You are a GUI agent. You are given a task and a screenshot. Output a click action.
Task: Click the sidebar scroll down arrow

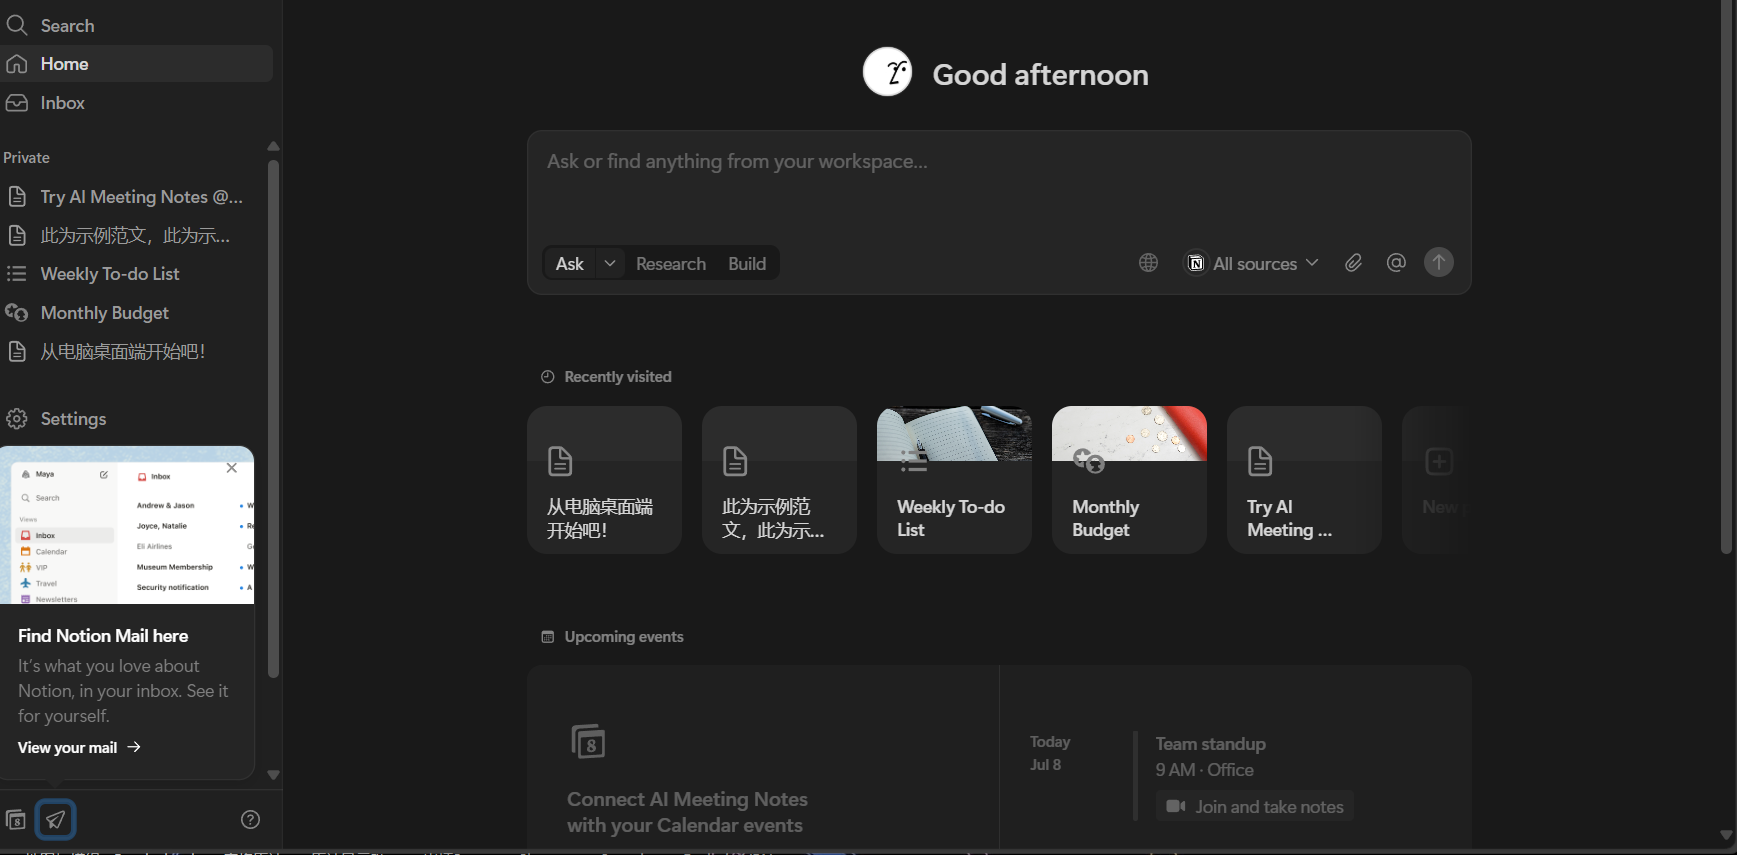coord(273,775)
